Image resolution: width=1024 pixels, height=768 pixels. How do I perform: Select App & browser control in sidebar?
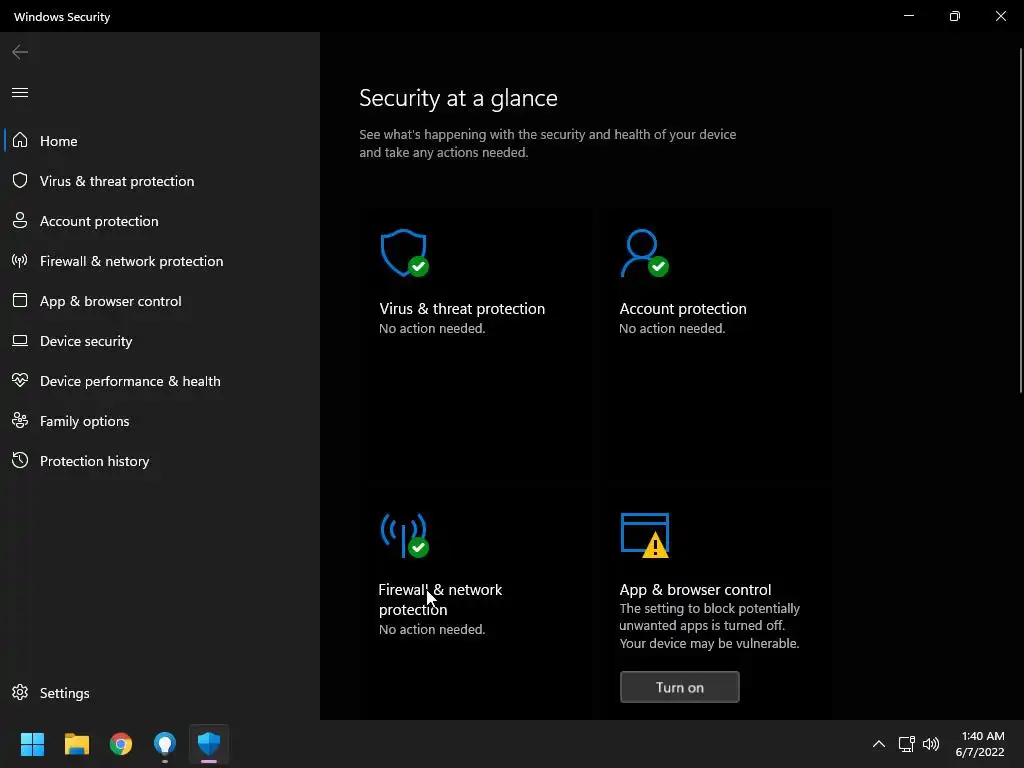(x=160, y=301)
